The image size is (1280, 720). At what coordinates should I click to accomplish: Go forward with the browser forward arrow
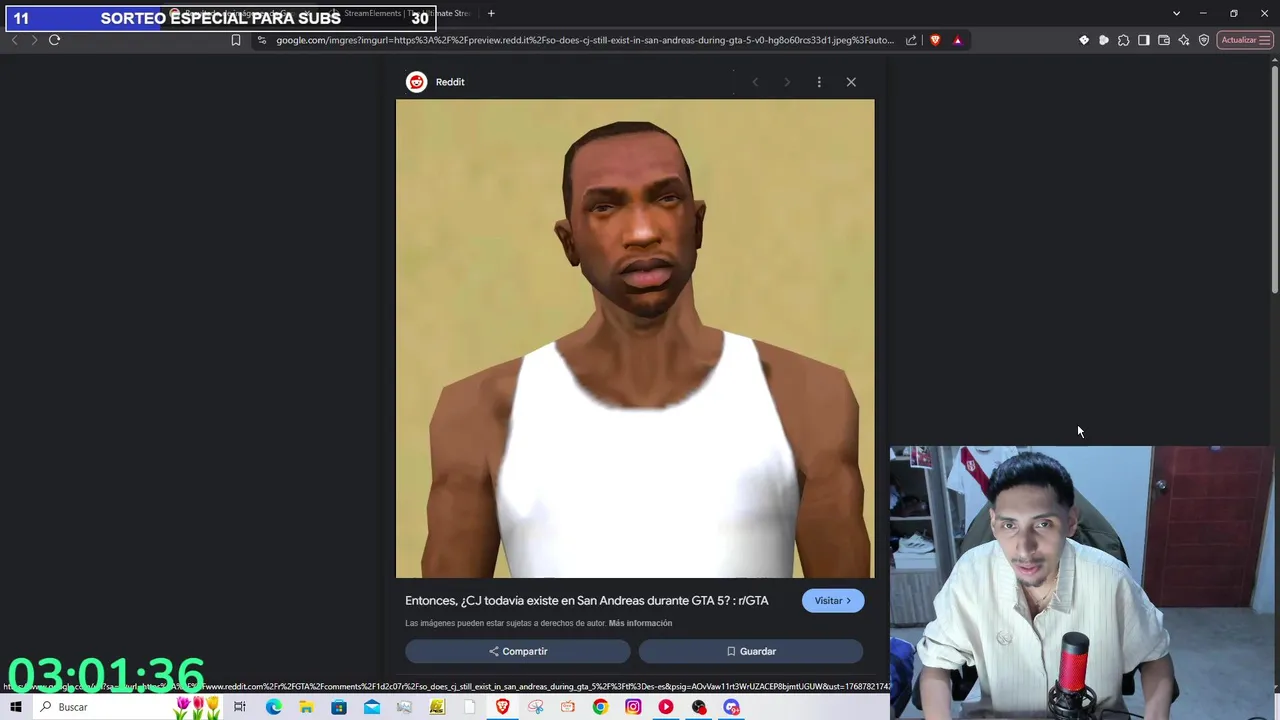pos(34,40)
